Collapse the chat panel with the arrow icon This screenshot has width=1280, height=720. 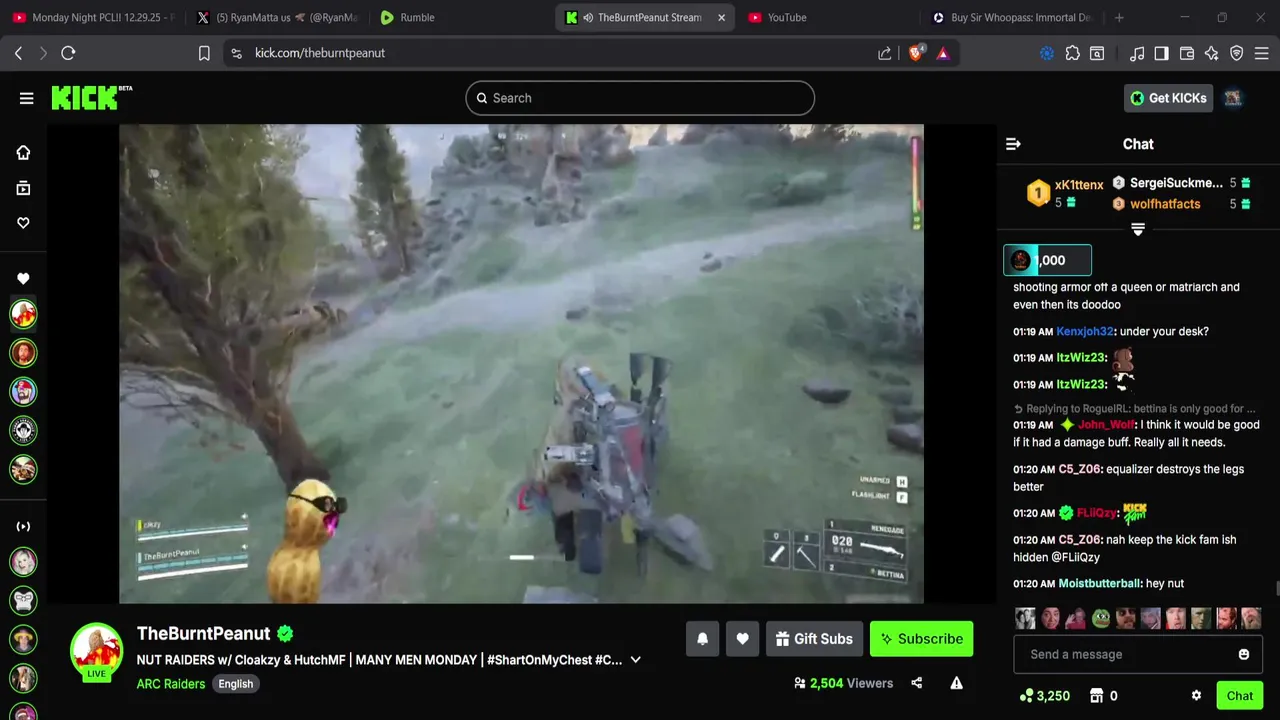point(1013,144)
